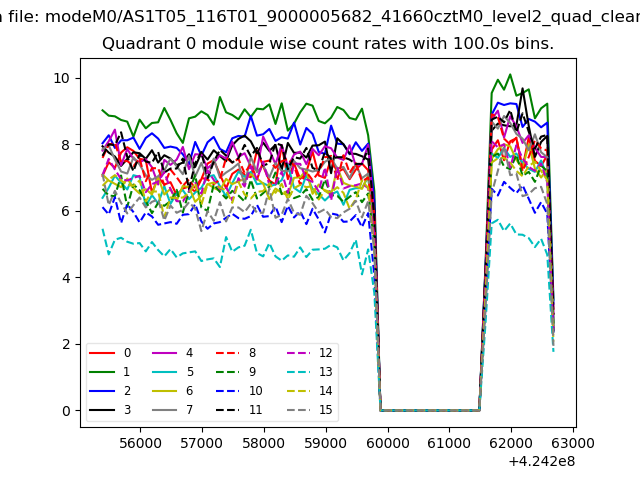Pick the black solid legend entry labeled 3

click(102, 410)
